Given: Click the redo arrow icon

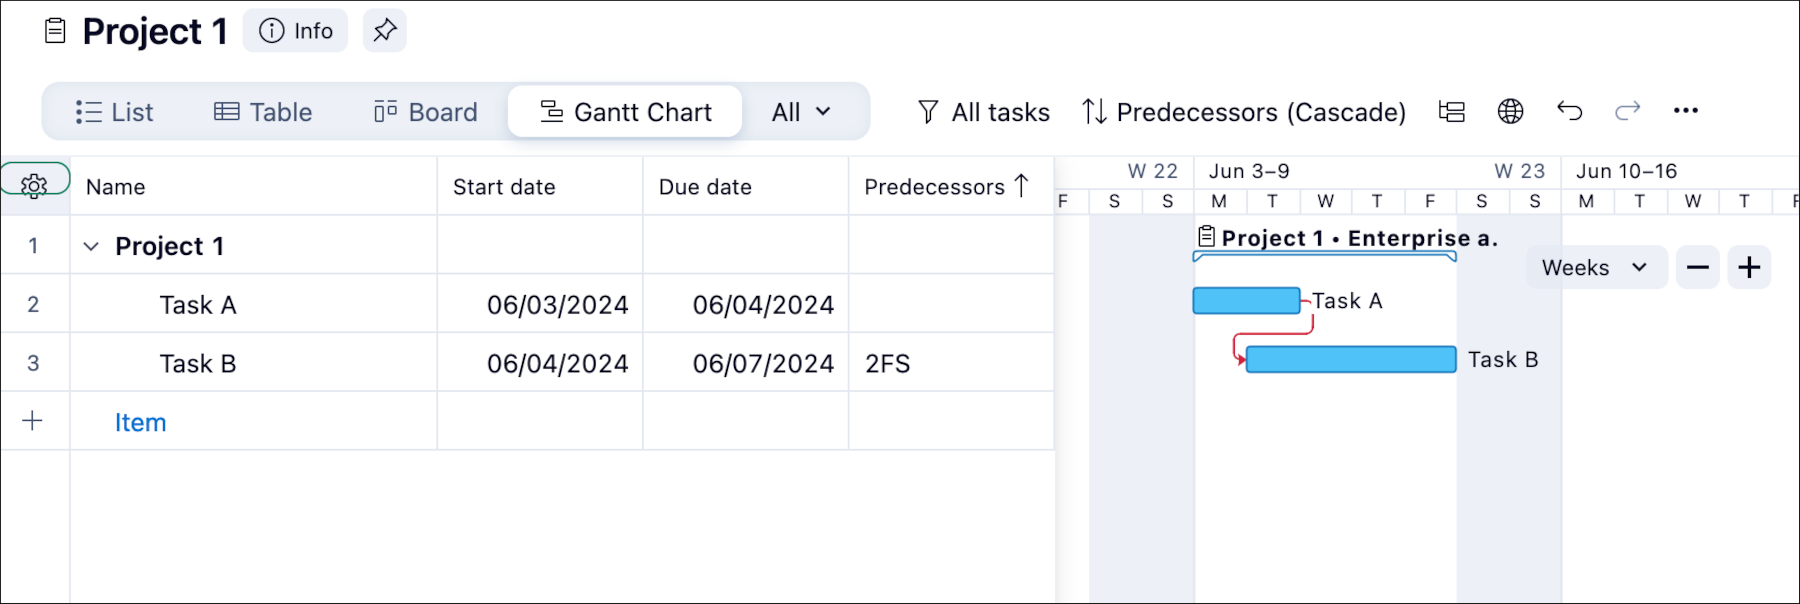Looking at the screenshot, I should pyautogui.click(x=1627, y=111).
